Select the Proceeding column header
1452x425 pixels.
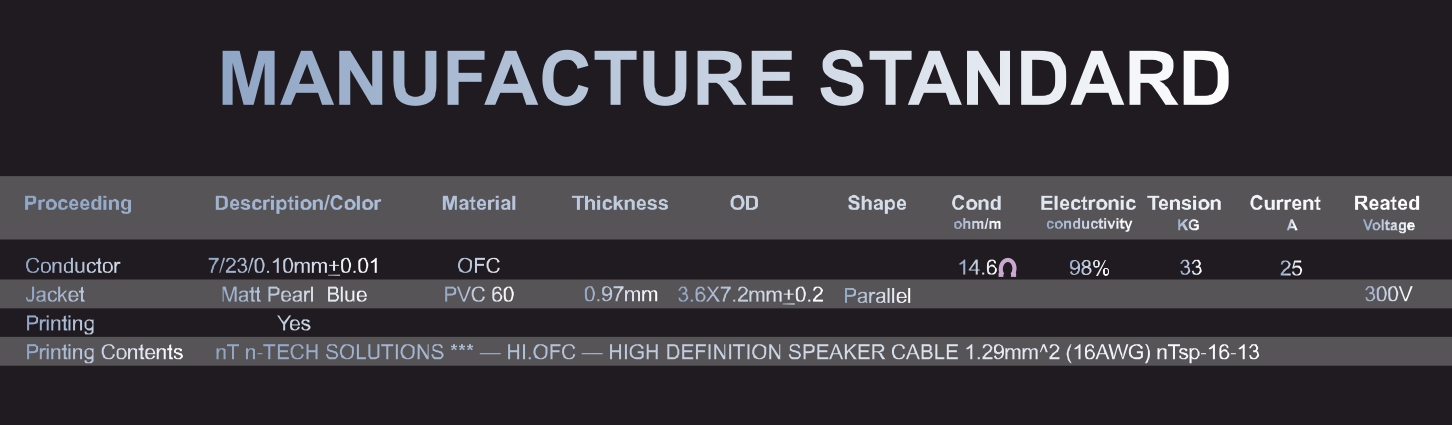[x=78, y=203]
